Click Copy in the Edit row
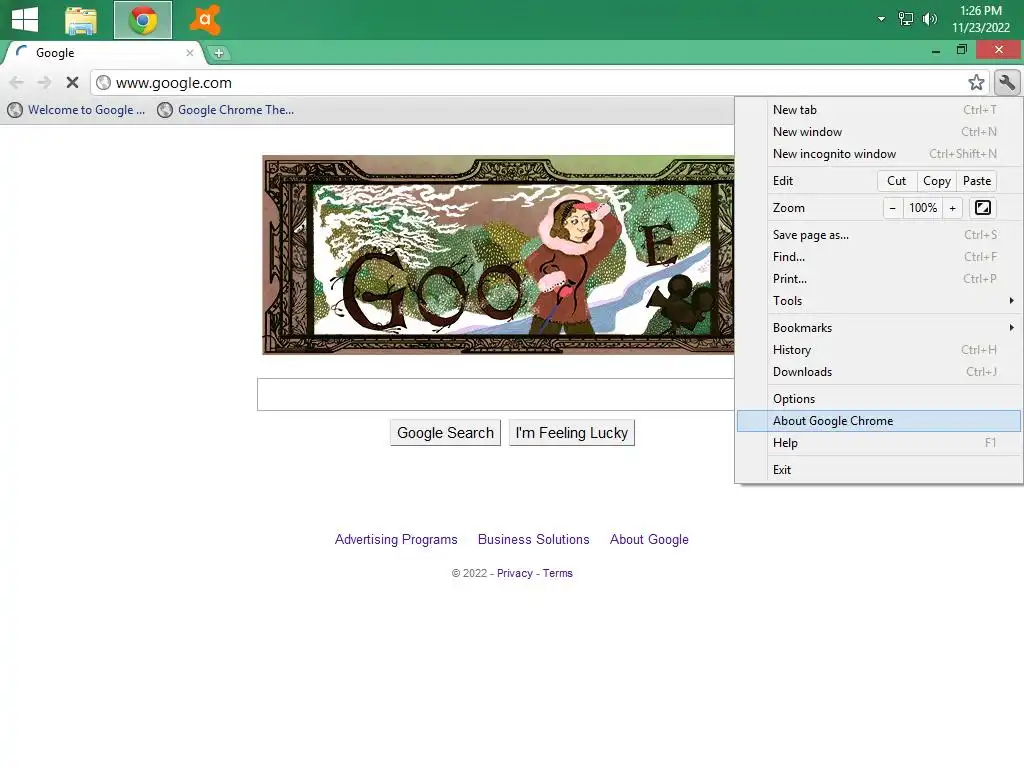This screenshot has width=1024, height=768. point(936,181)
